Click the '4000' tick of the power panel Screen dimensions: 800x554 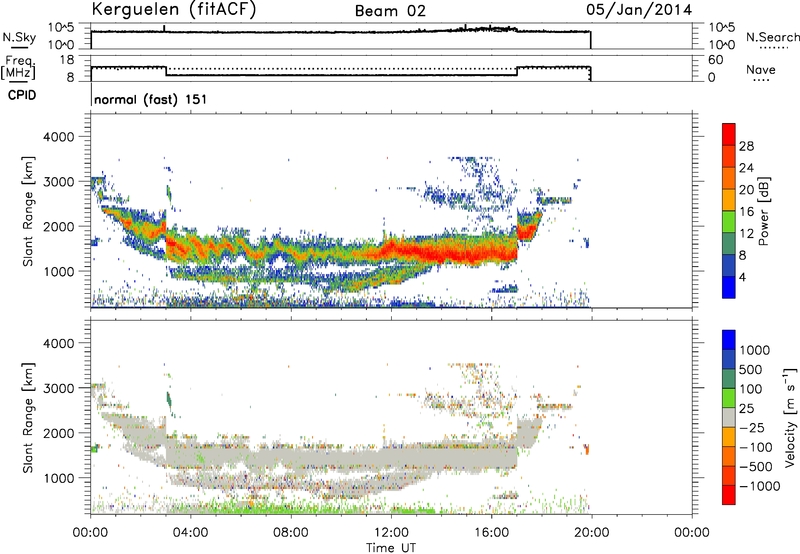click(x=58, y=137)
